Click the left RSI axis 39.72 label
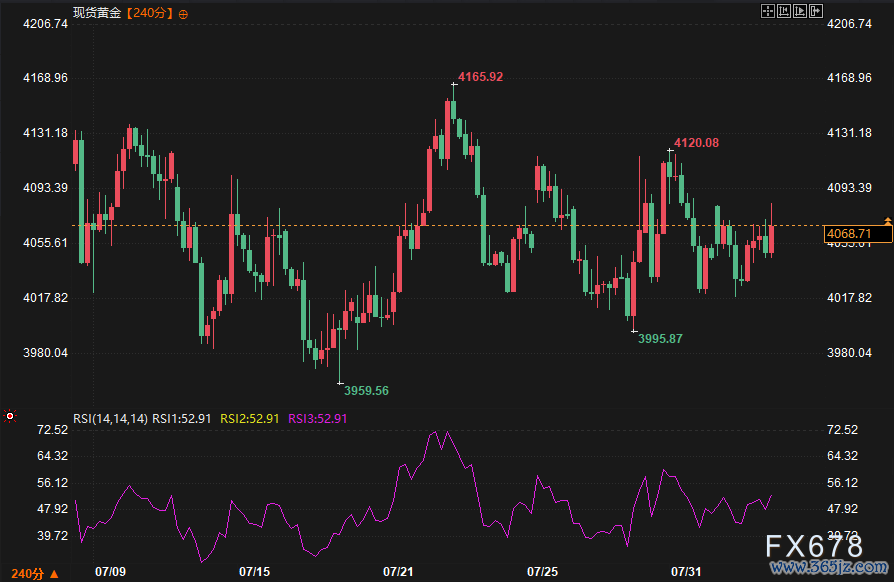This screenshot has width=894, height=582. pyautogui.click(x=52, y=536)
